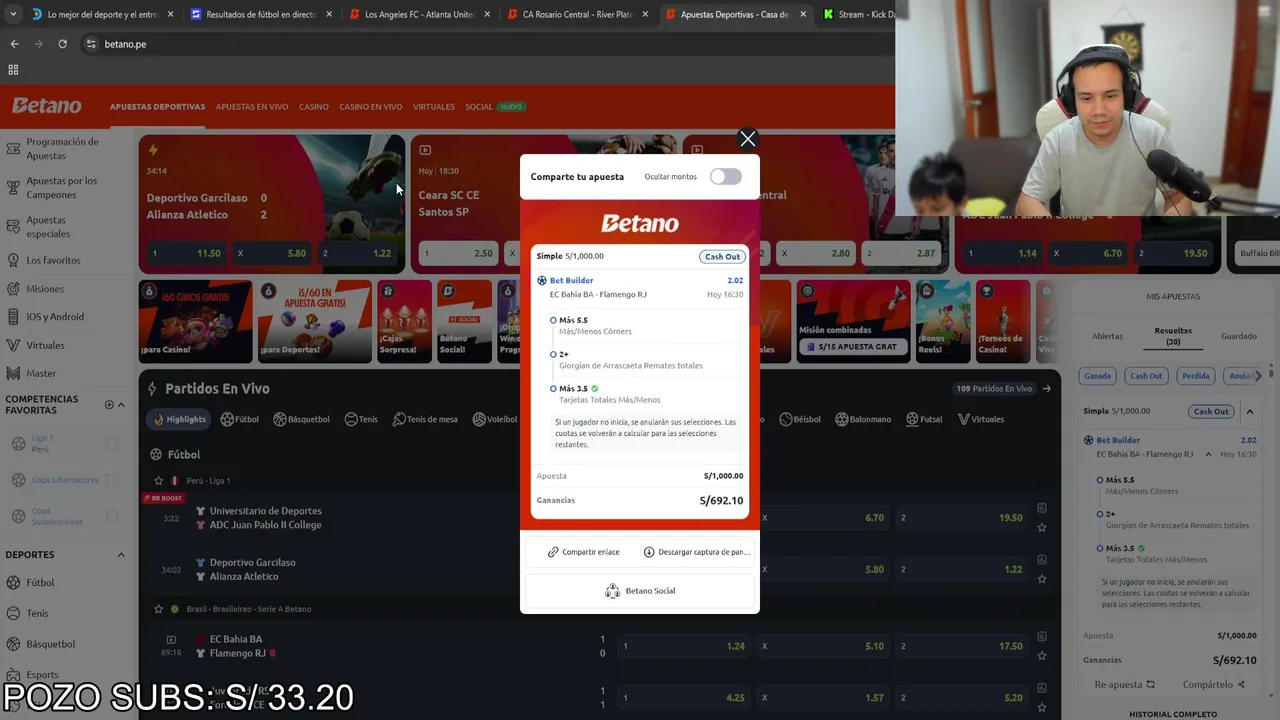Open the browser tab list dropdown
This screenshot has width=1280, height=720.
(12, 14)
